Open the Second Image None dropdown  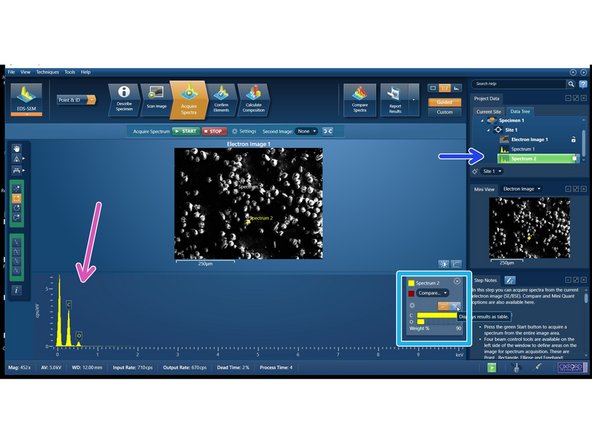(x=306, y=131)
